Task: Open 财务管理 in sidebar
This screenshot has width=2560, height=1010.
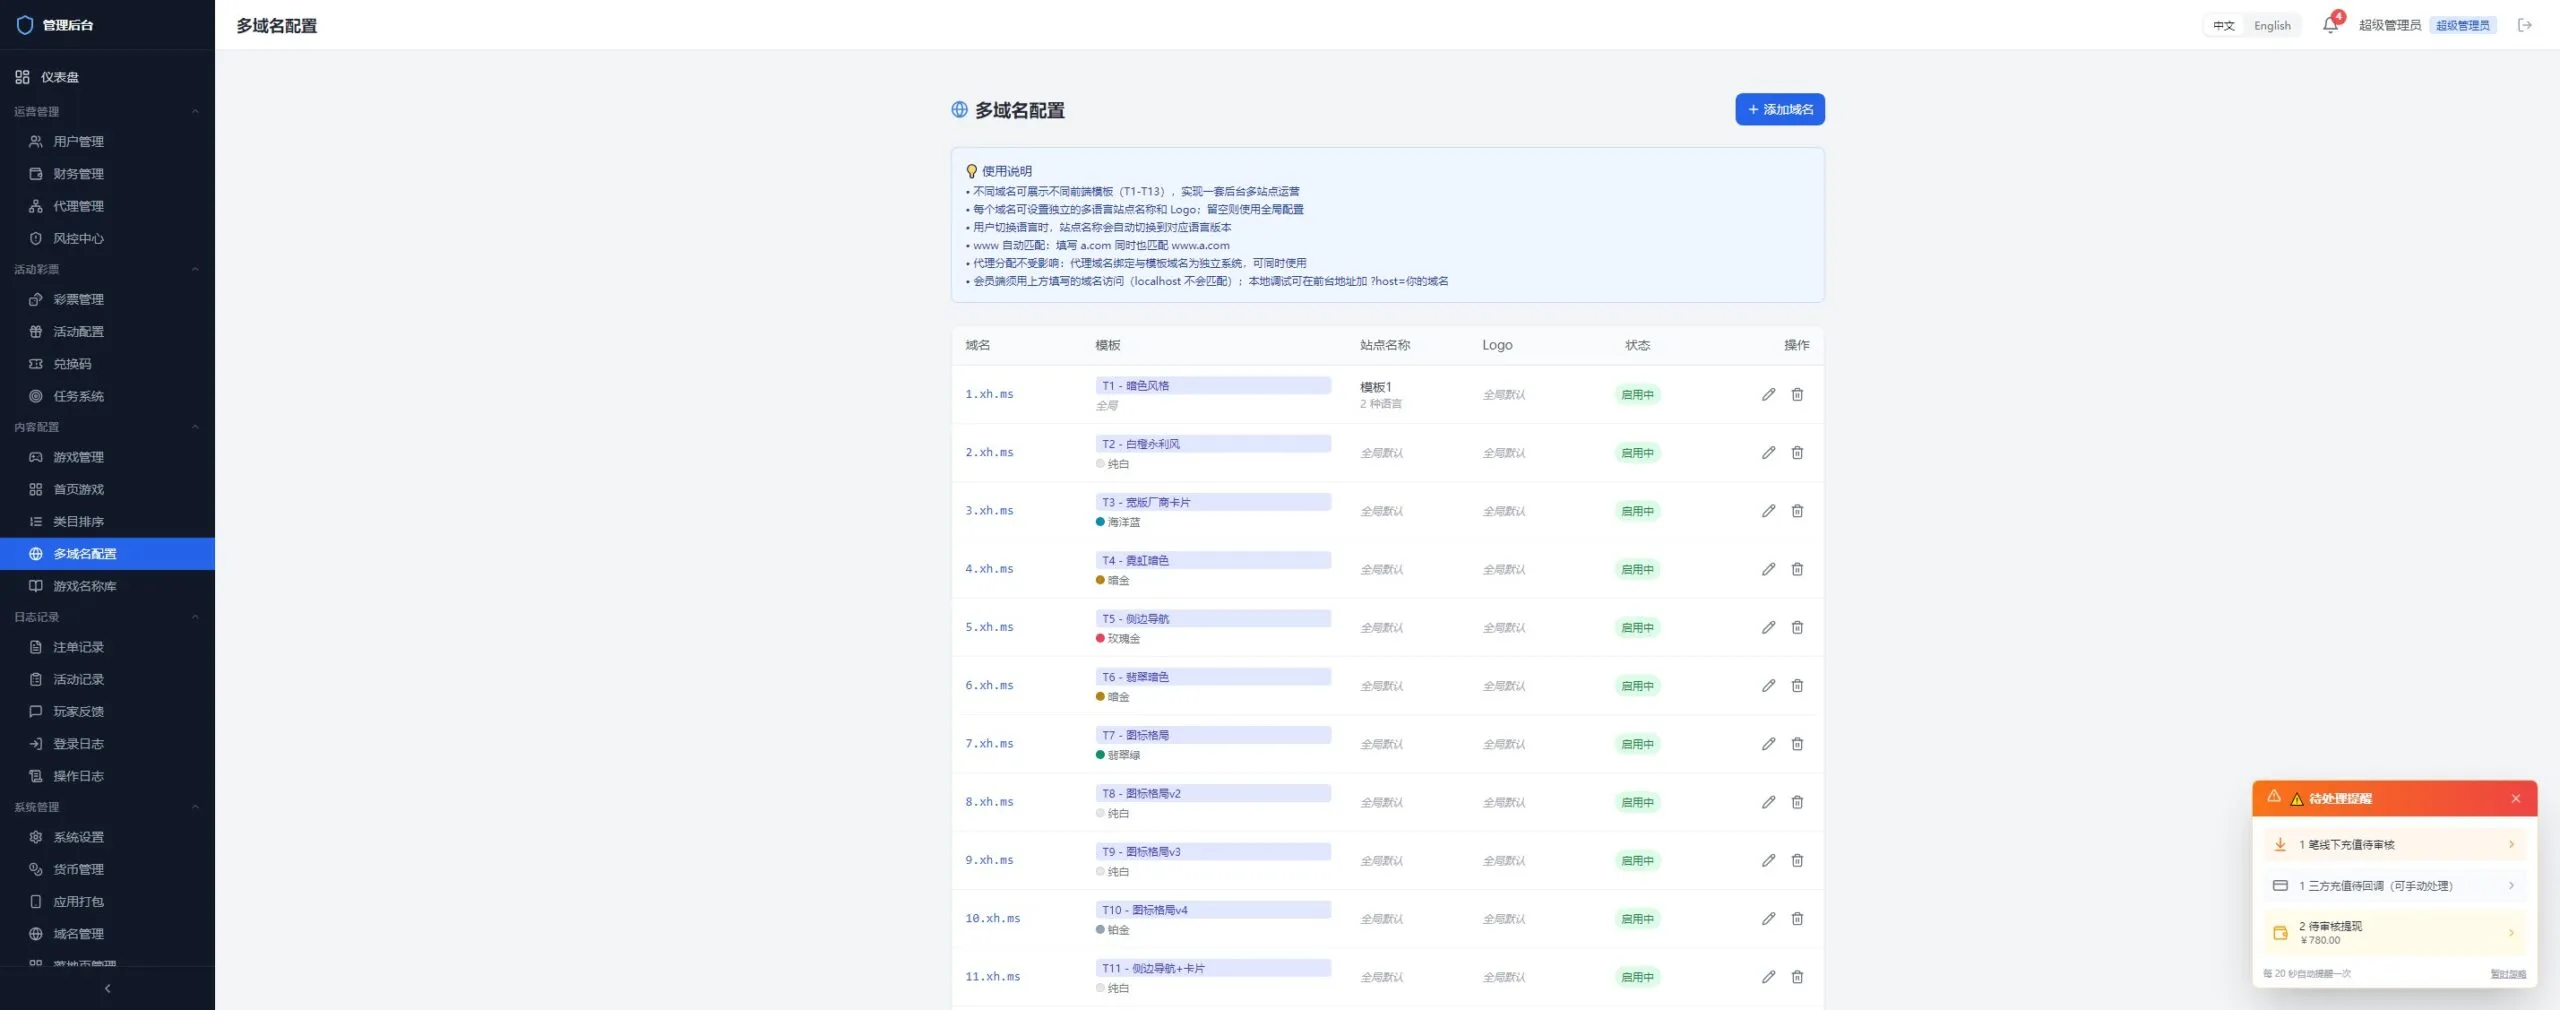Action: [x=107, y=174]
